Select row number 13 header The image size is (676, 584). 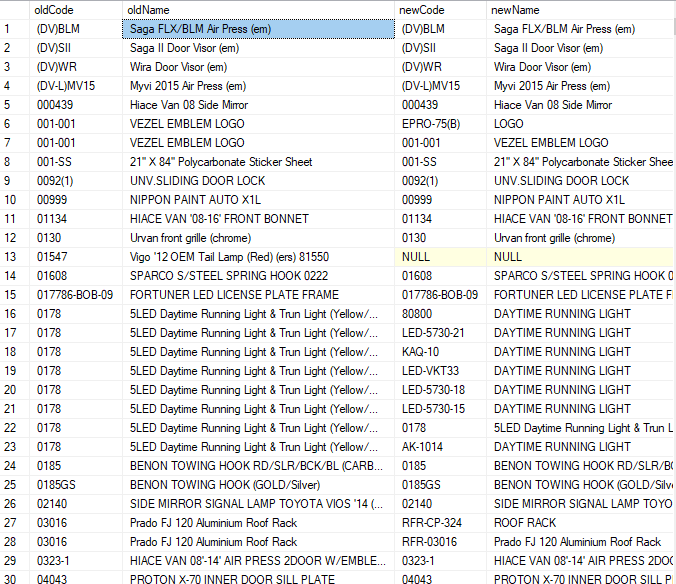(x=15, y=257)
